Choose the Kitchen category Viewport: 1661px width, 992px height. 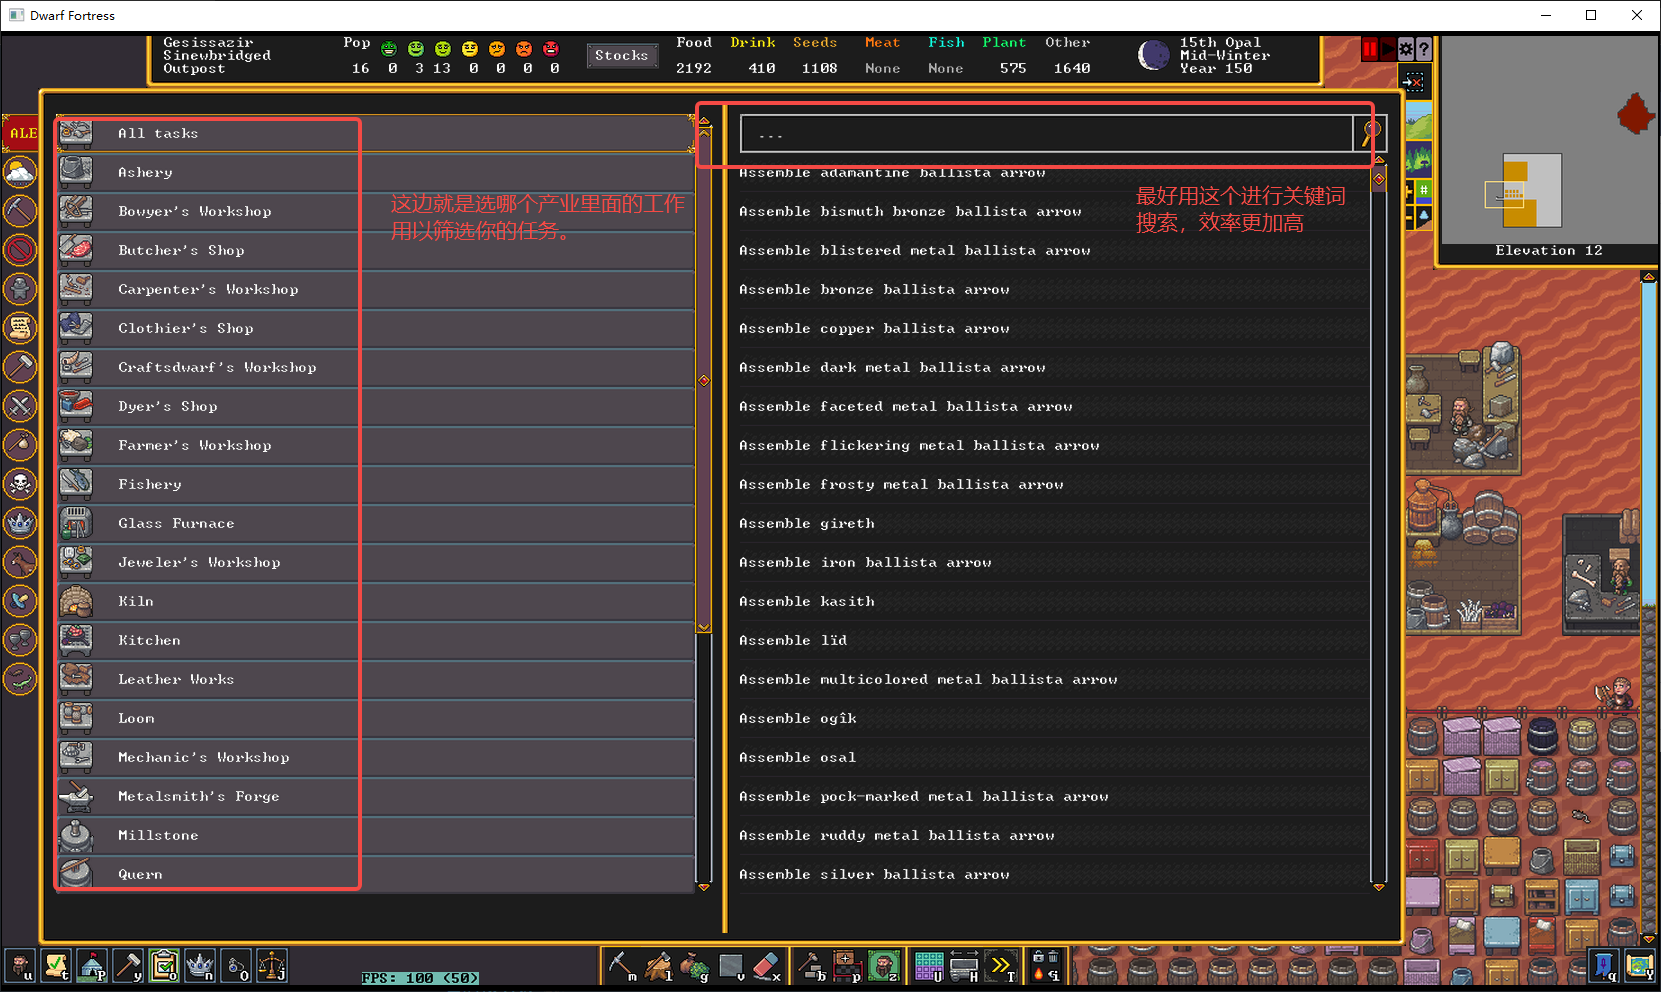click(x=375, y=640)
